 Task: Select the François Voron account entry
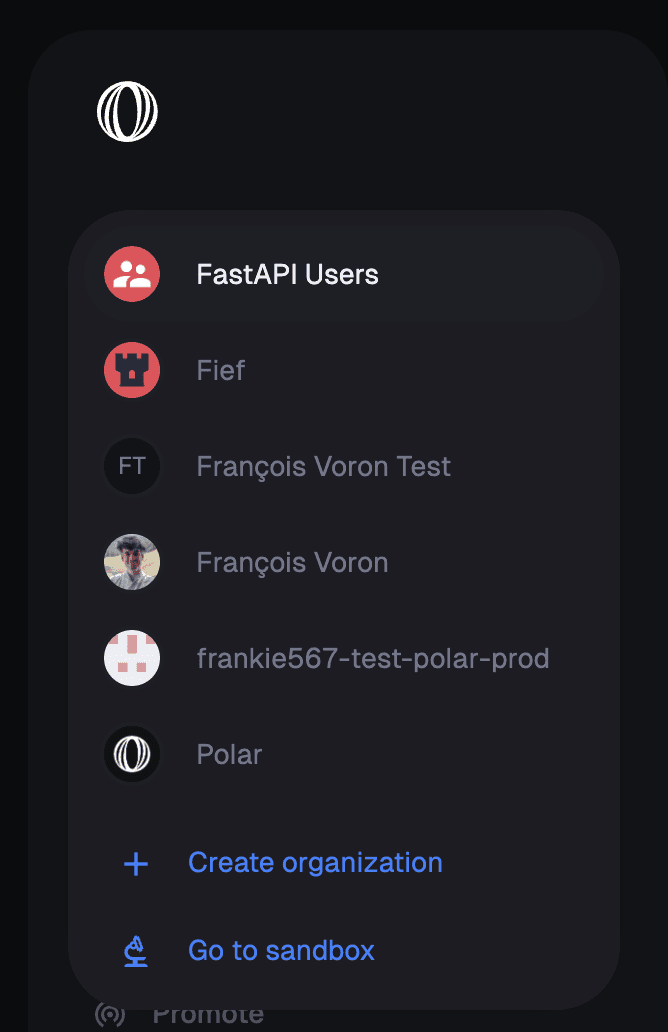(344, 562)
